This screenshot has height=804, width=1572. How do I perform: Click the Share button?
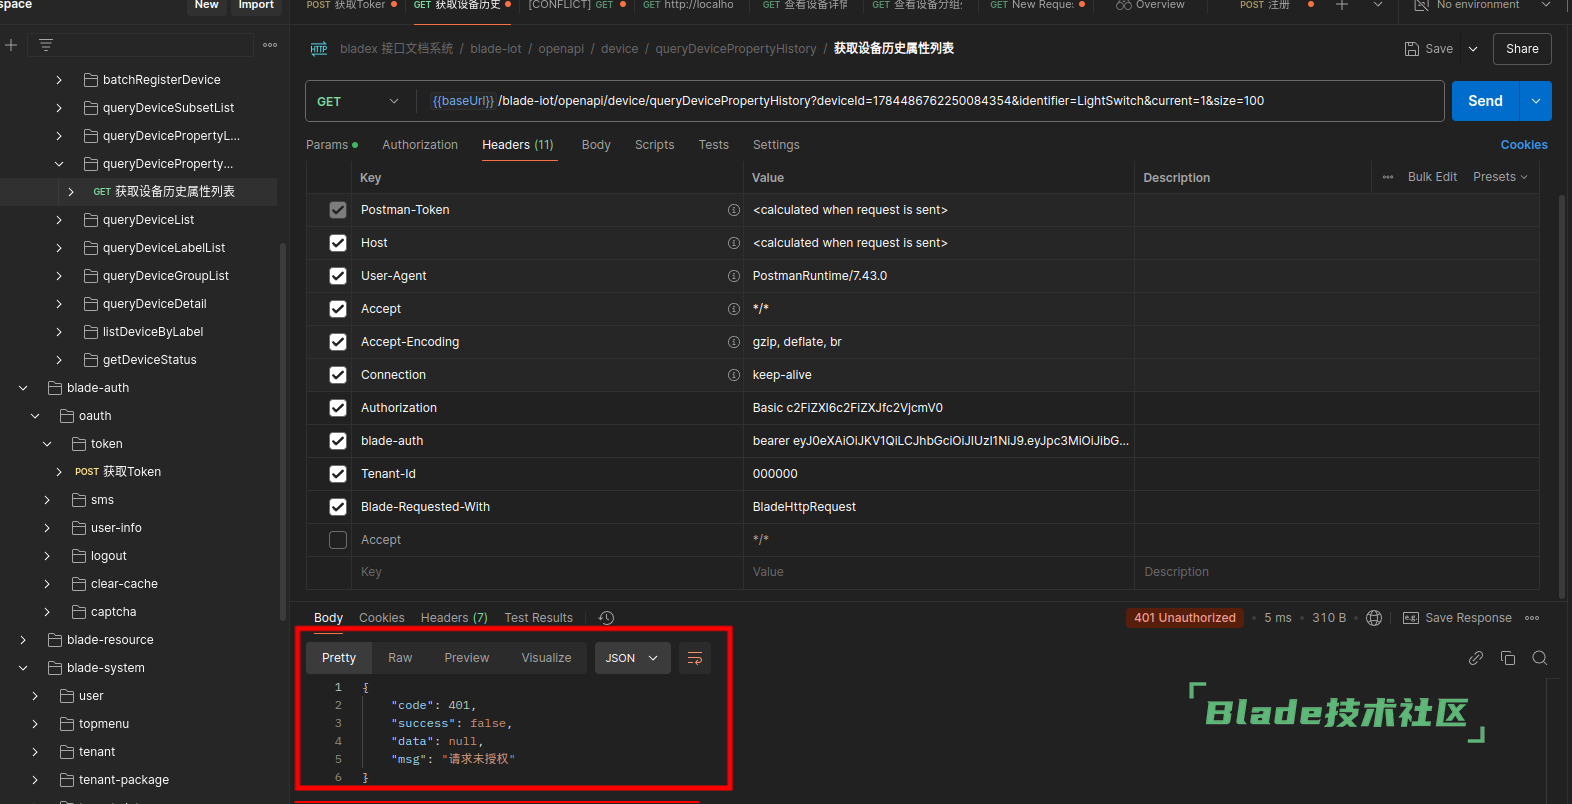1522,49
